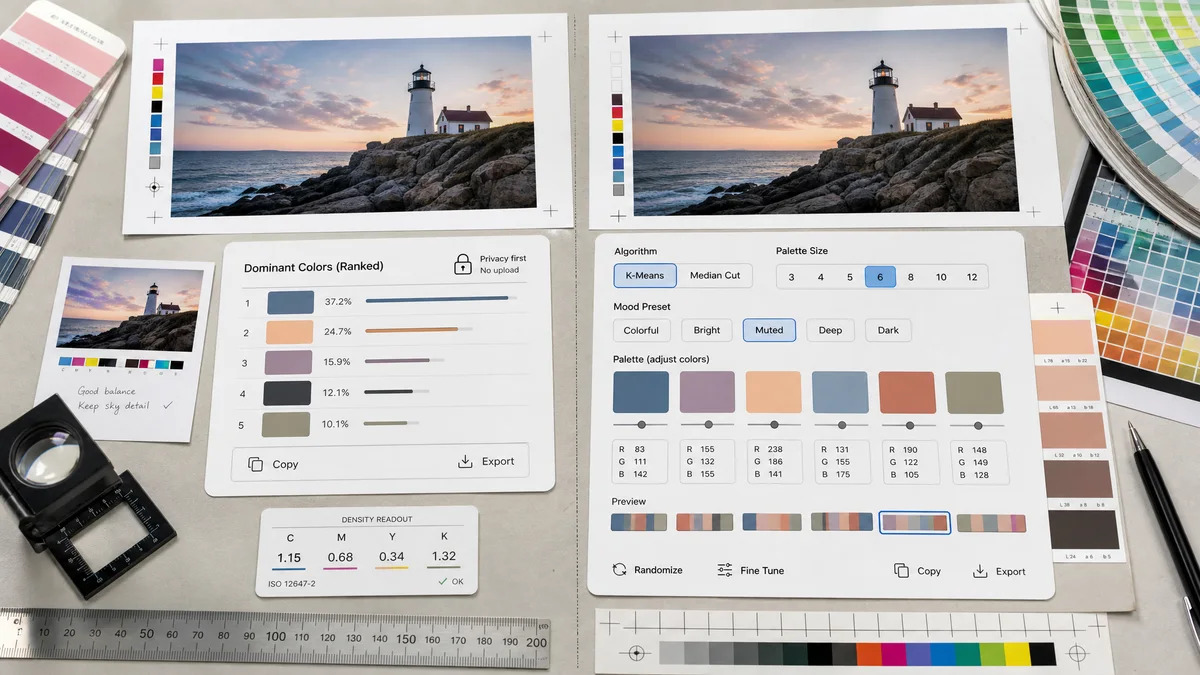Click the rank 3 mauve dominant color swatch
The height and width of the screenshot is (675, 1200).
point(289,362)
